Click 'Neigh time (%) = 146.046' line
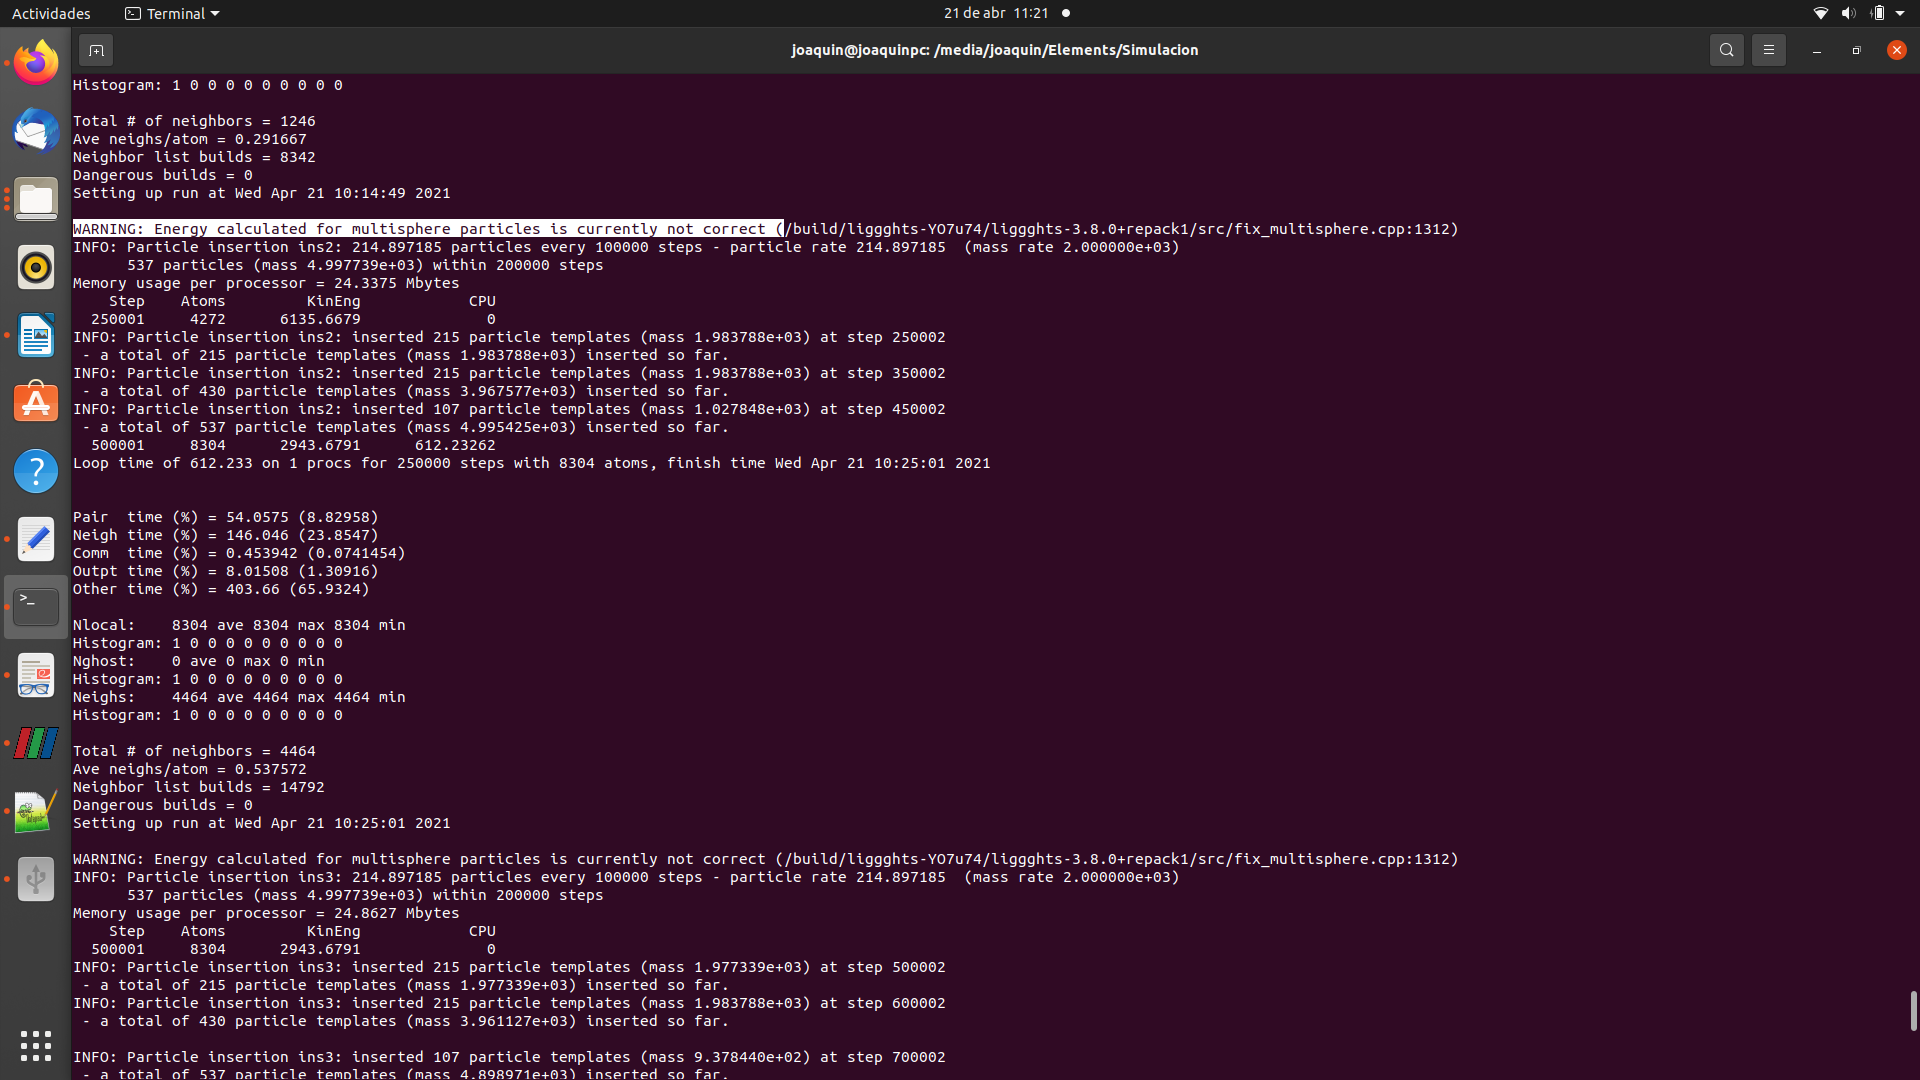The width and height of the screenshot is (1920, 1080). pyautogui.click(x=225, y=535)
